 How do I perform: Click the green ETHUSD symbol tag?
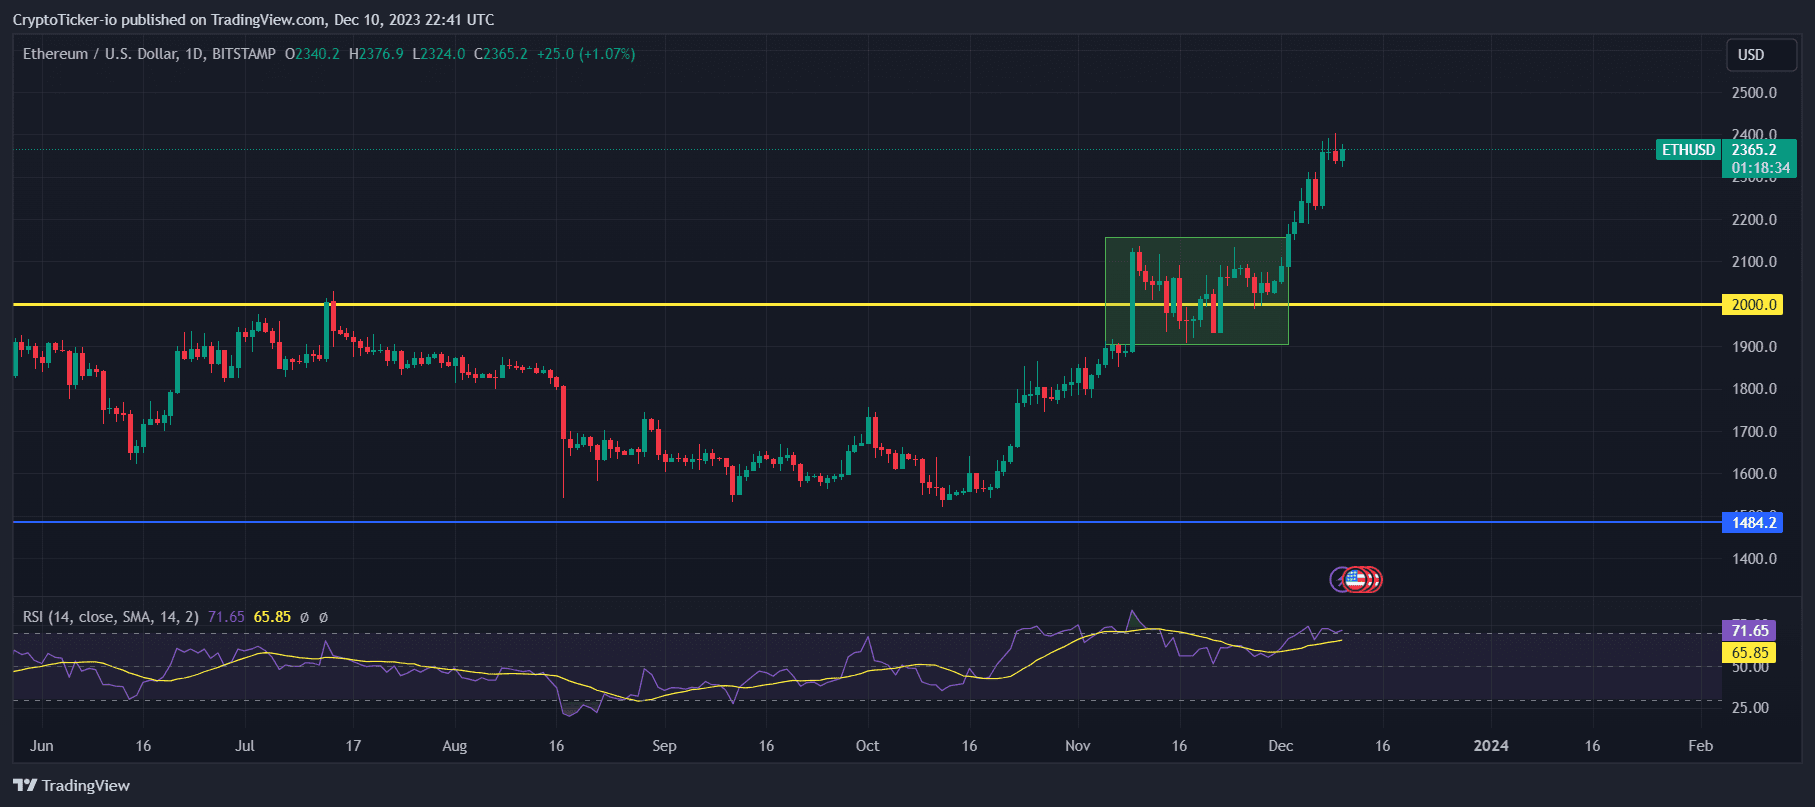1687,150
